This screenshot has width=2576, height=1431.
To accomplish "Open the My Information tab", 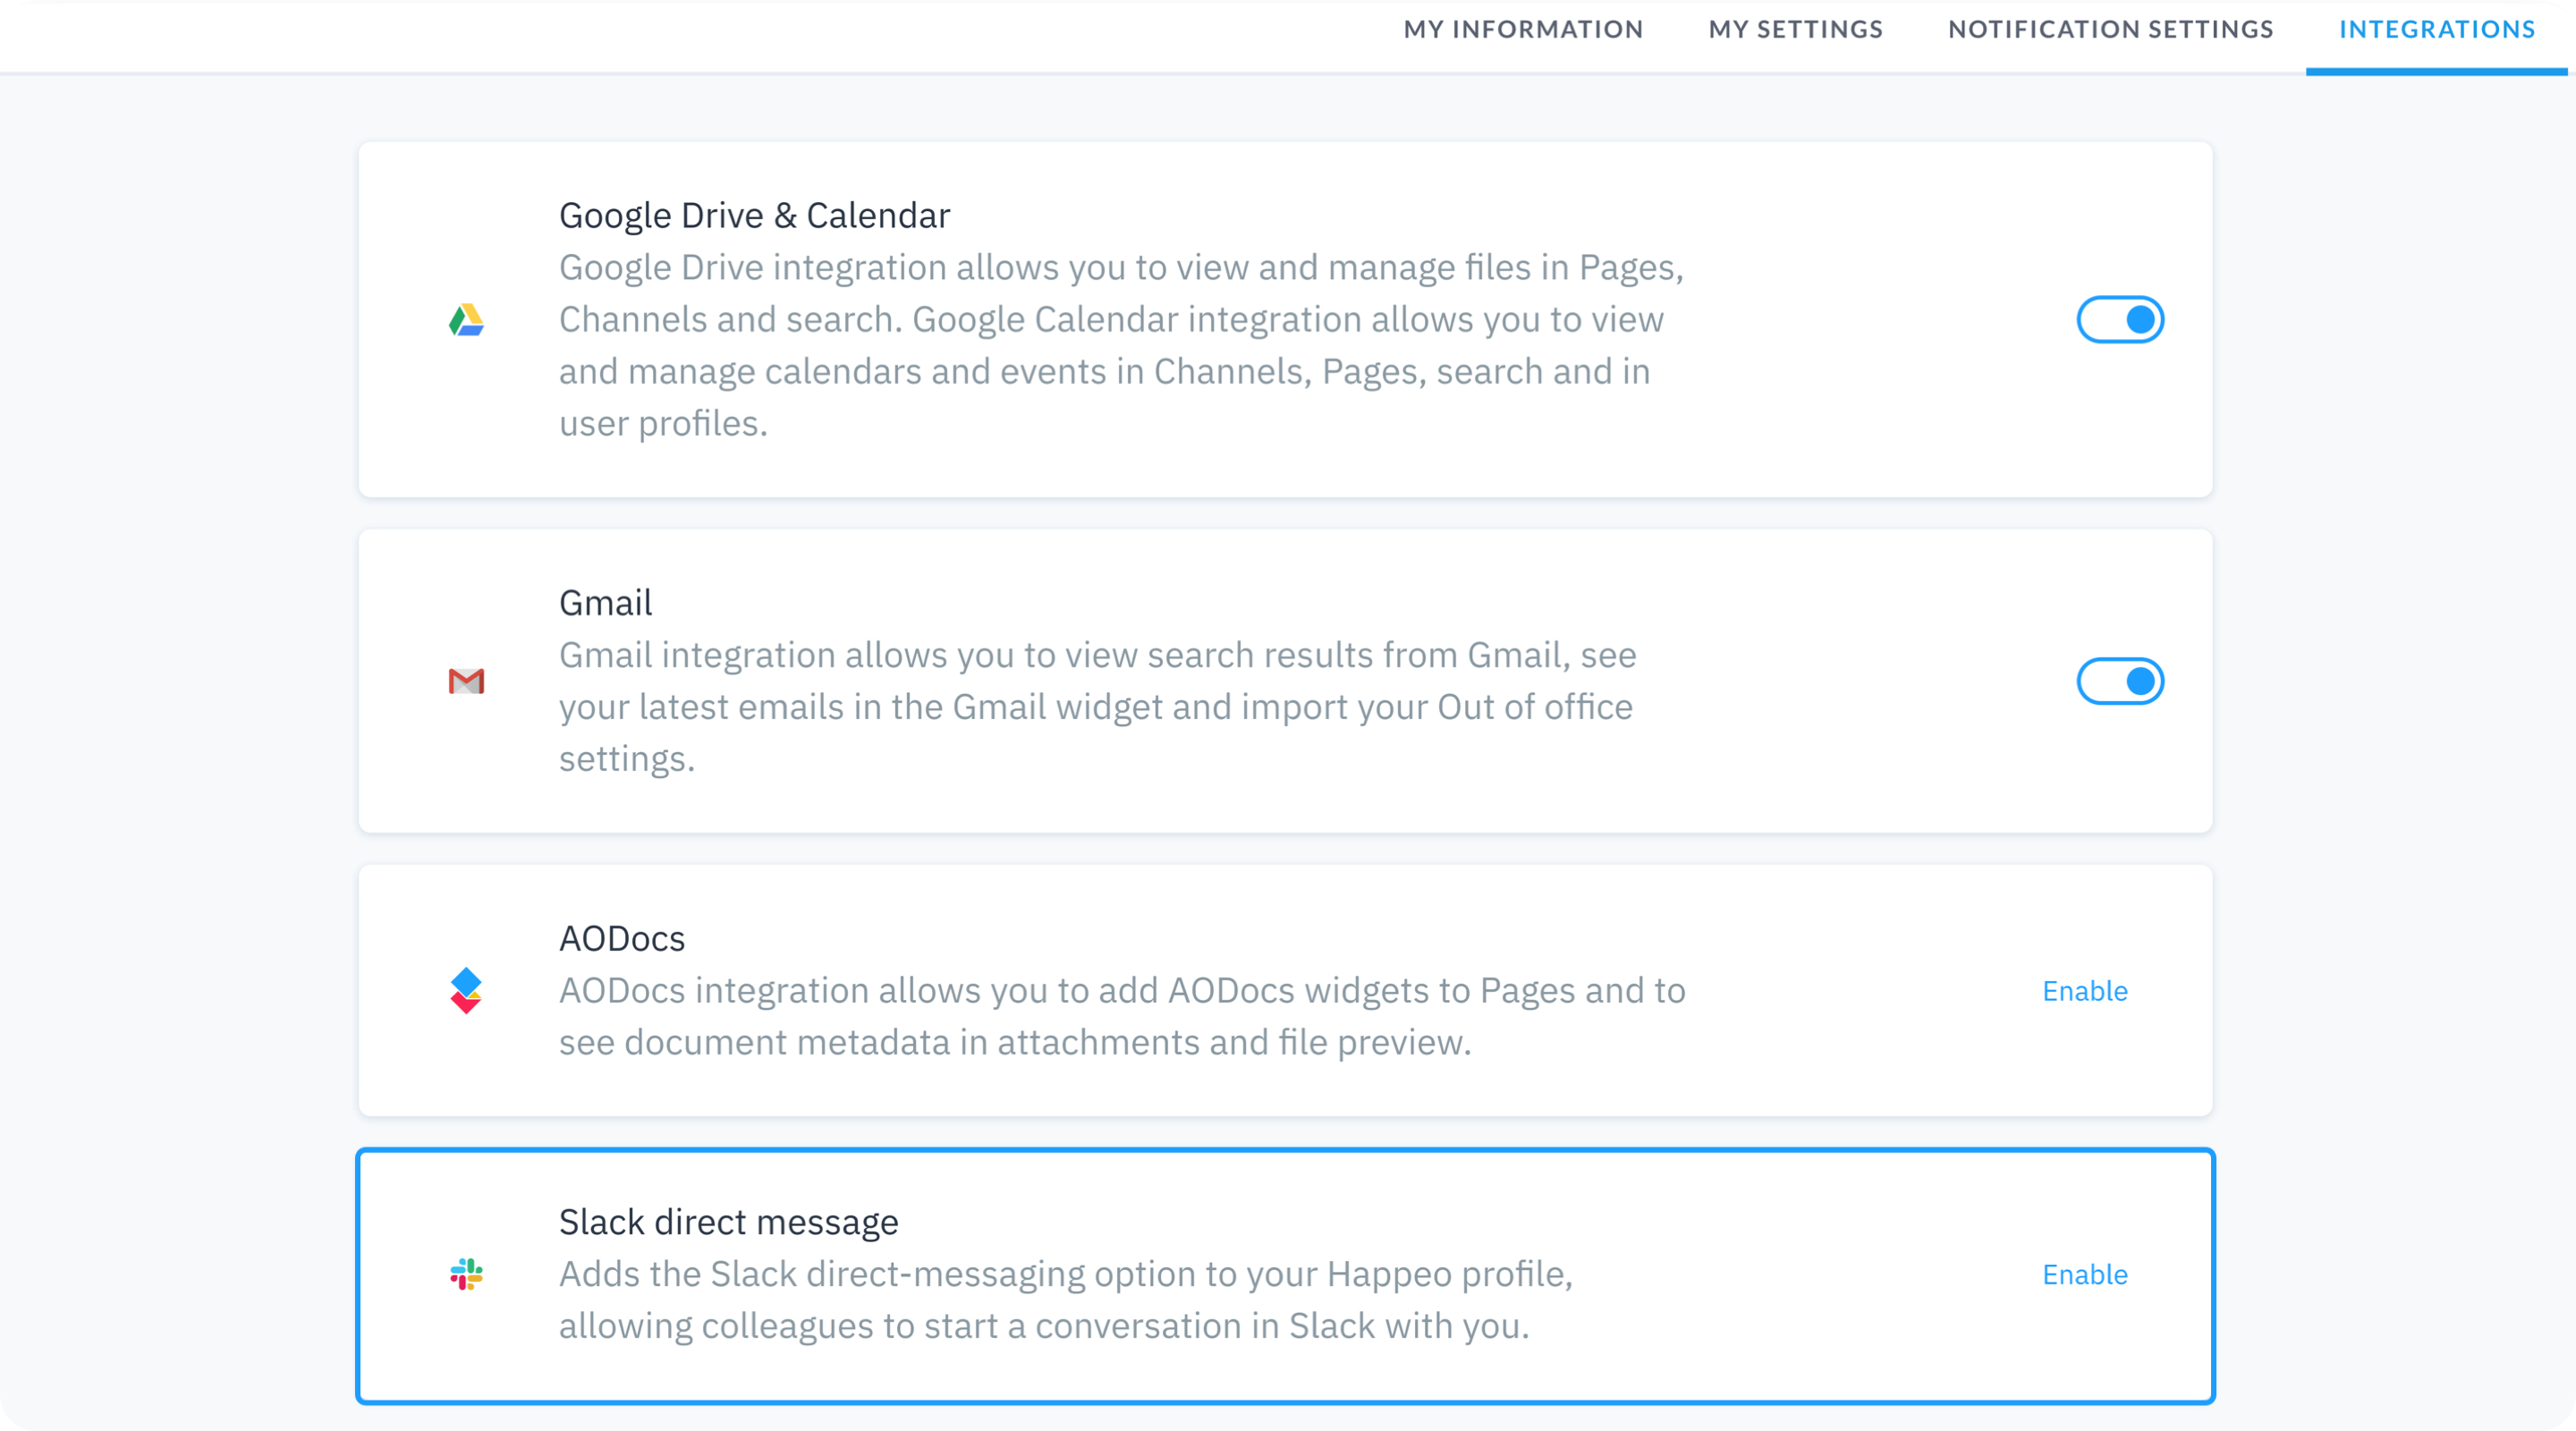I will click(1523, 30).
